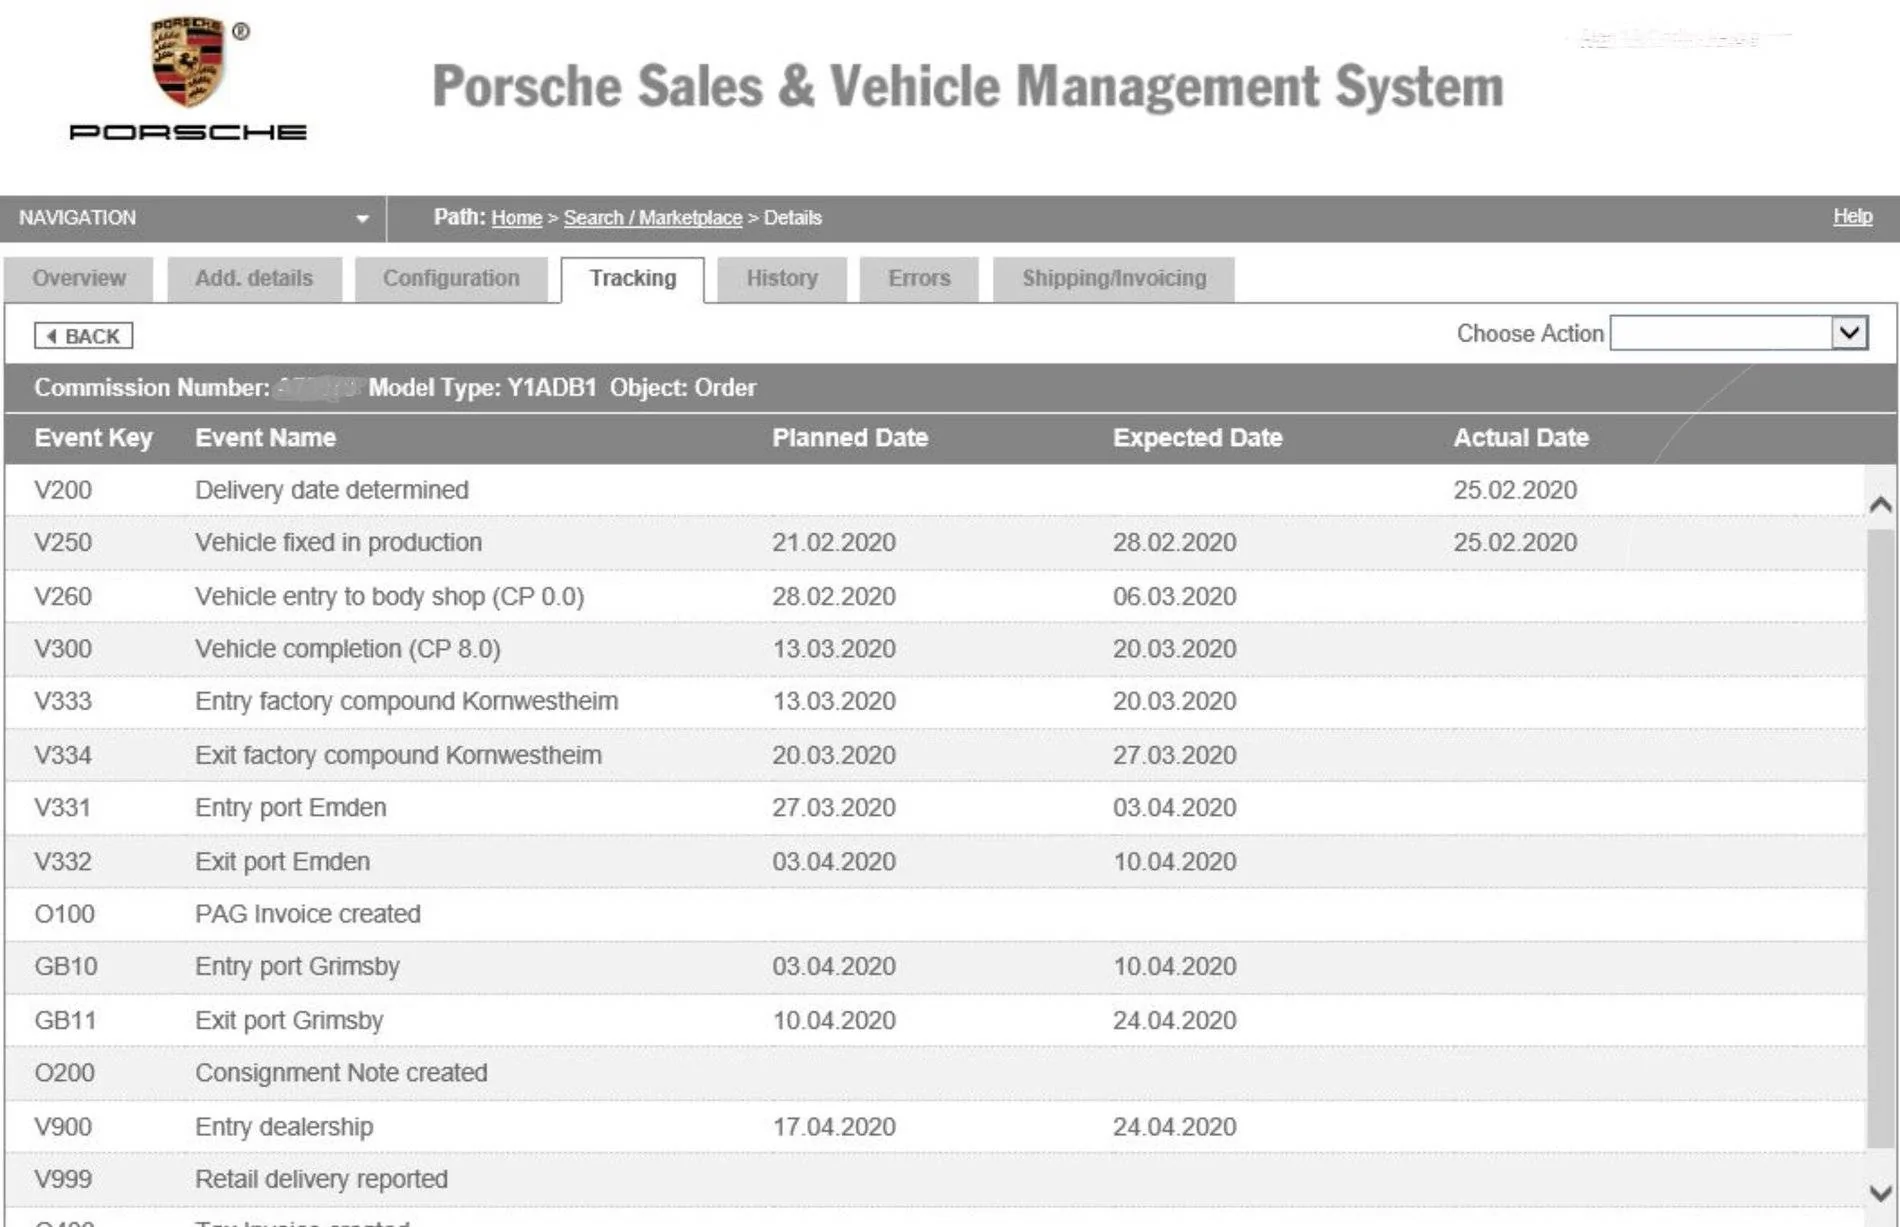The height and width of the screenshot is (1227, 1900).
Task: Select 'Vehicle fixed in production' row text
Action: 338,543
